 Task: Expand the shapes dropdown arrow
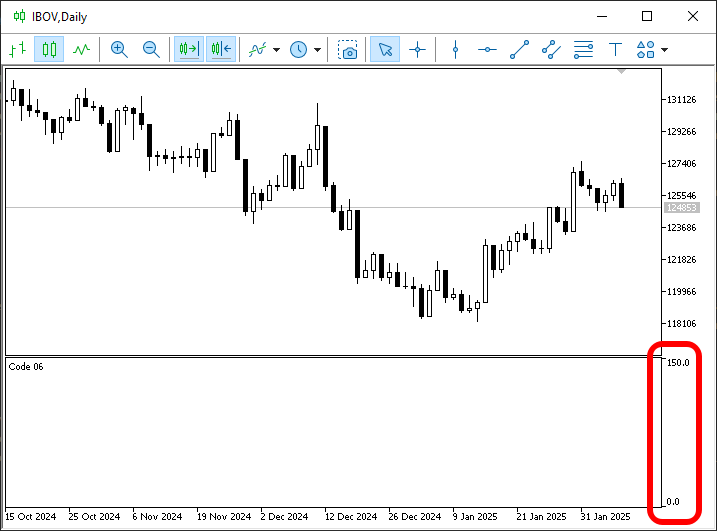(x=664, y=50)
